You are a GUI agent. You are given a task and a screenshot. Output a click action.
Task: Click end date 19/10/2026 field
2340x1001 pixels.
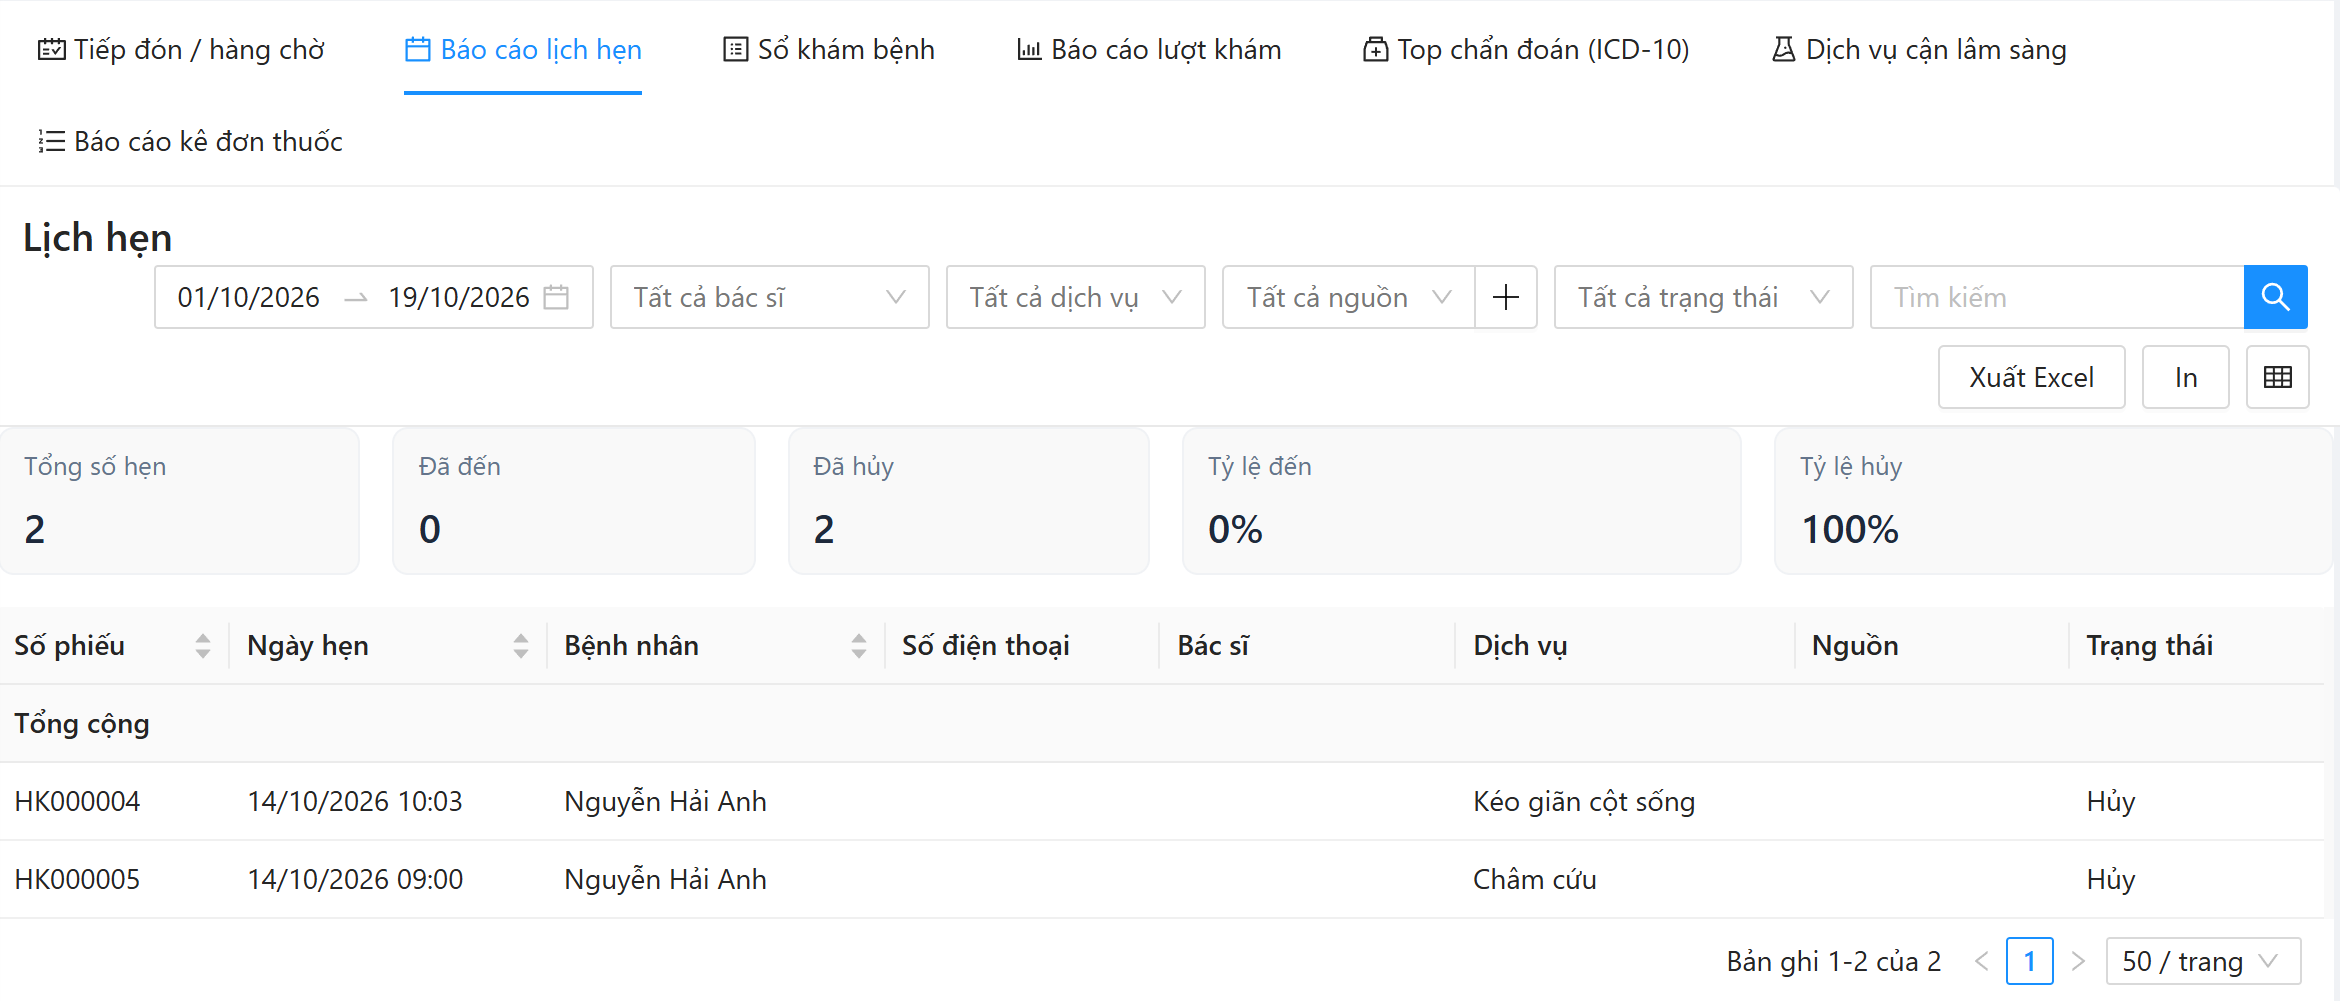(x=459, y=297)
